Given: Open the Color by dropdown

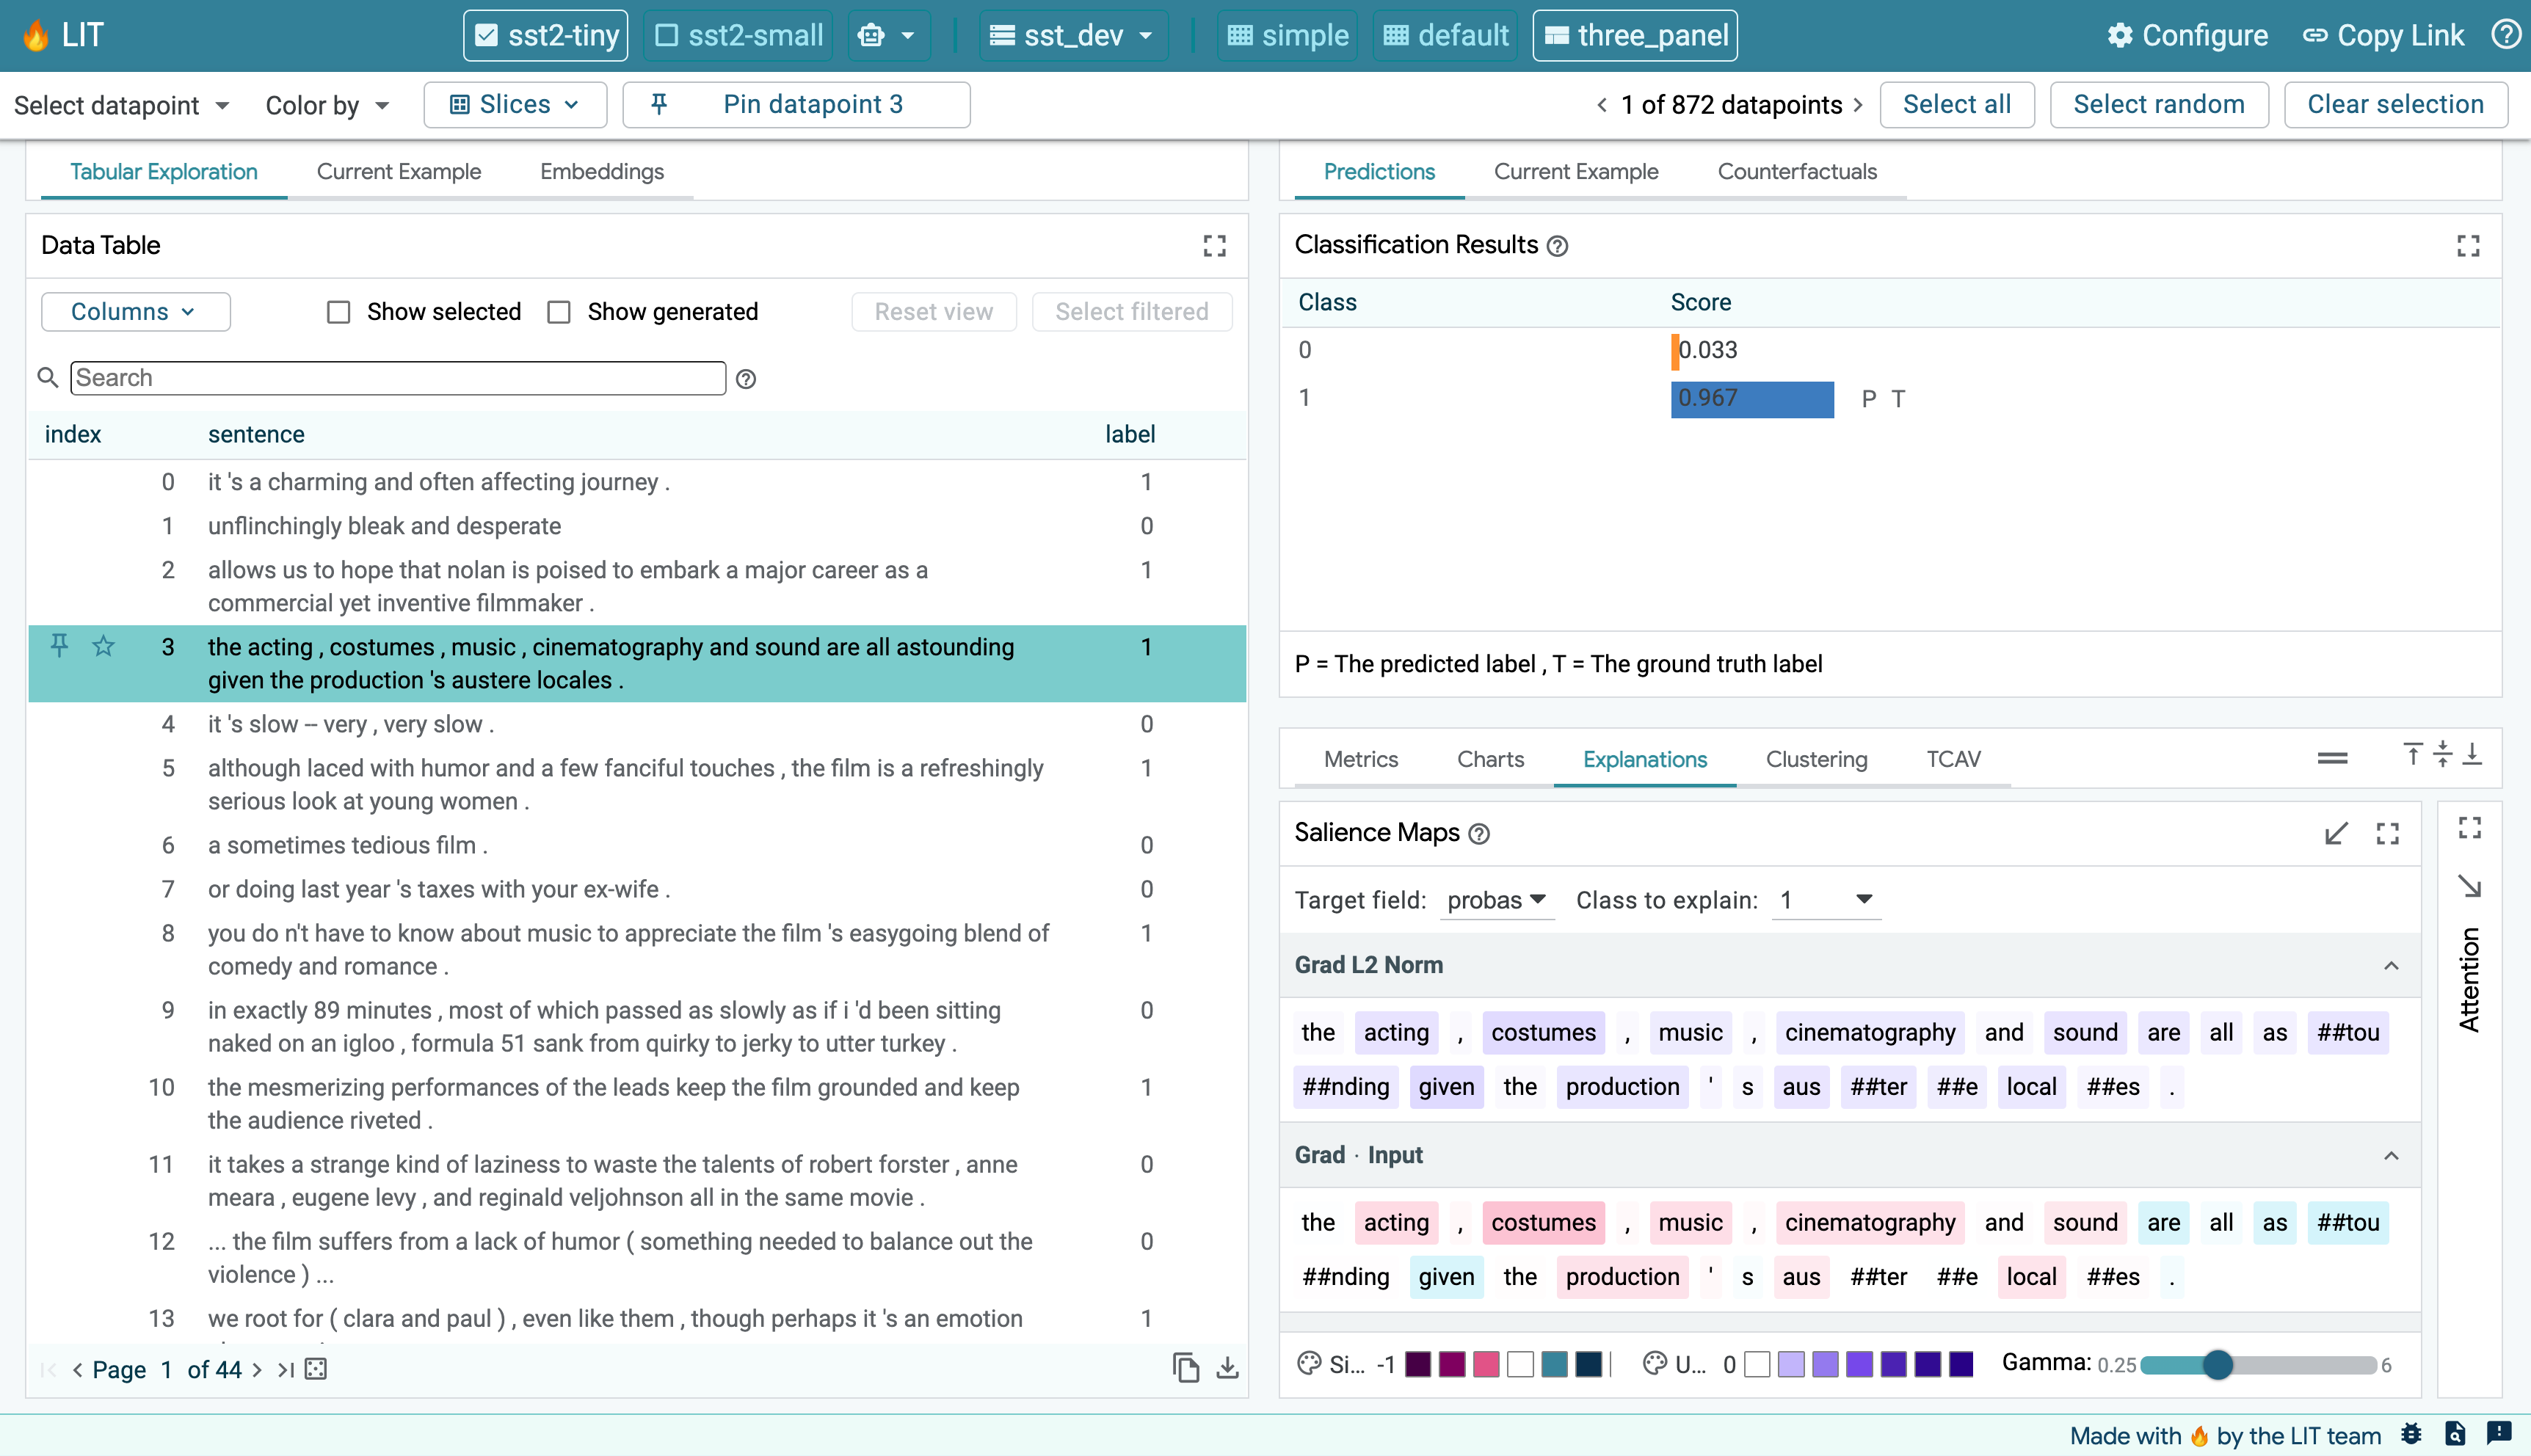Looking at the screenshot, I should click(x=327, y=105).
